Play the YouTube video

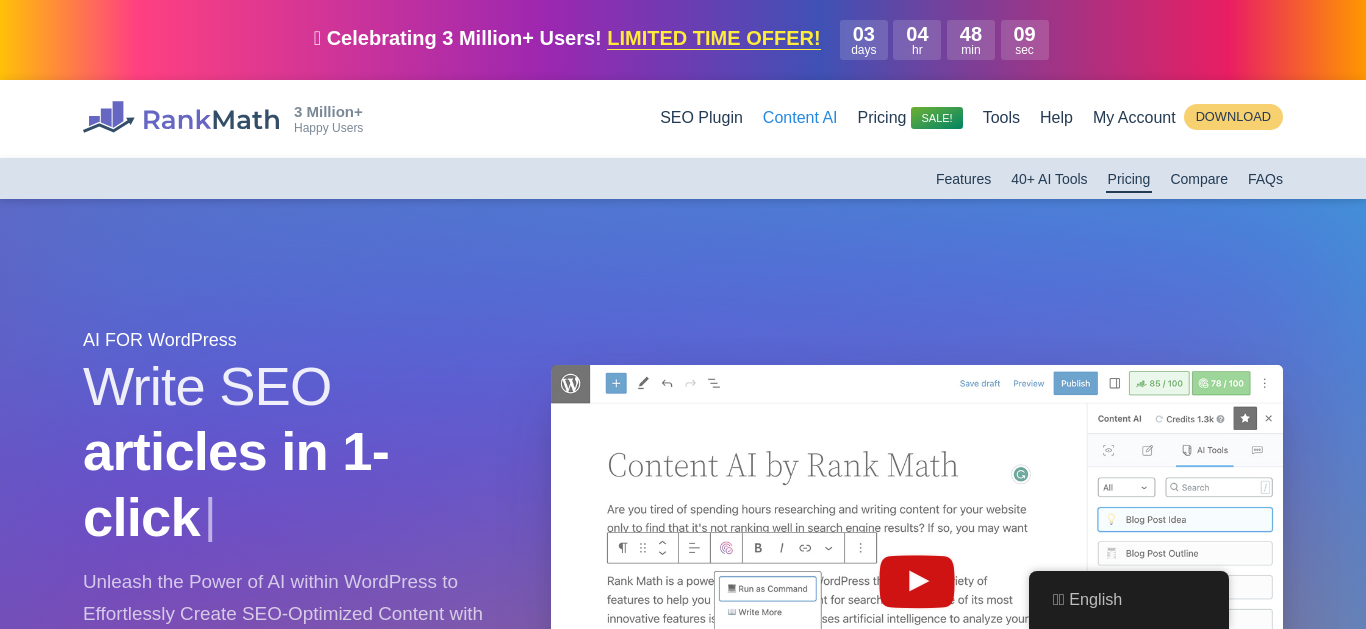(x=917, y=581)
